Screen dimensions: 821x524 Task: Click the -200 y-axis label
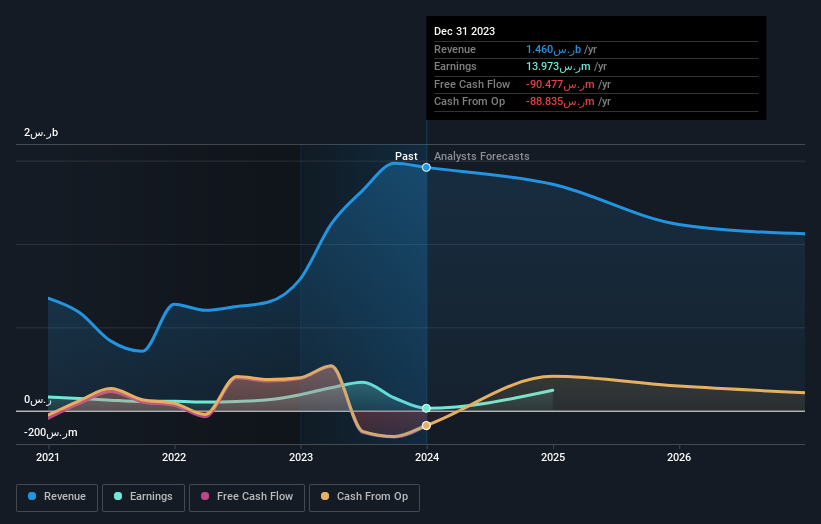pyautogui.click(x=50, y=432)
